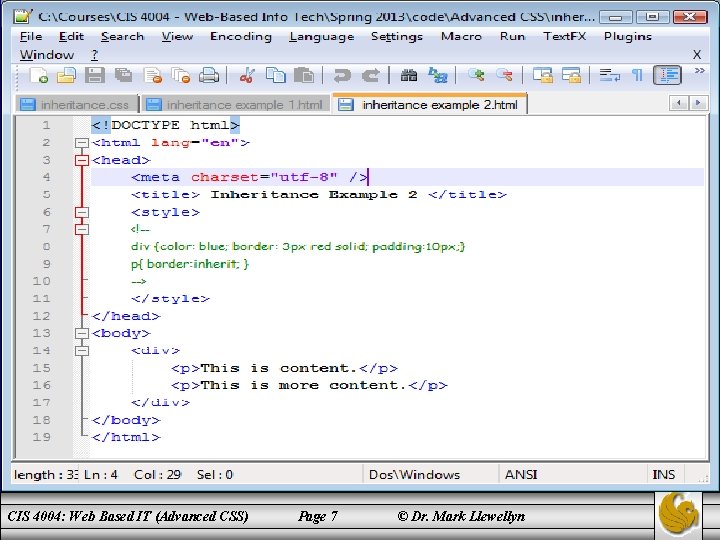The image size is (720, 540).
Task: Open the ? help menu
Action: (x=94, y=55)
